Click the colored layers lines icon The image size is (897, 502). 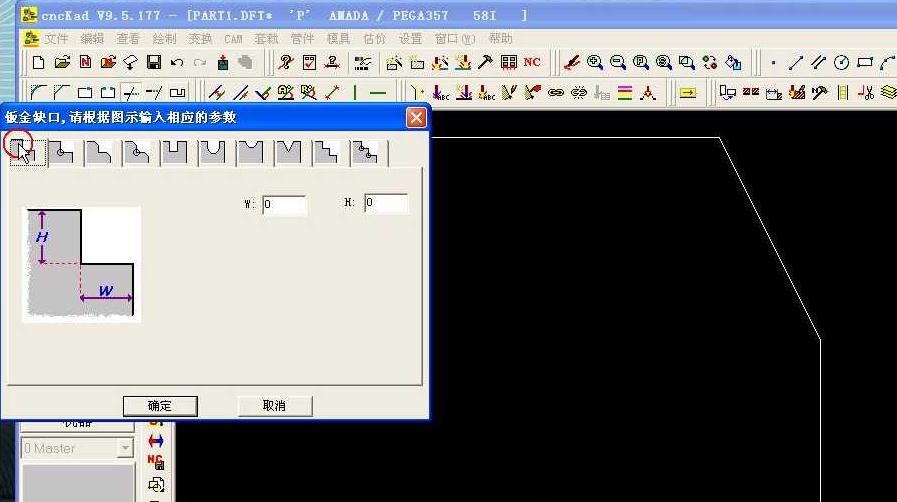[625, 92]
